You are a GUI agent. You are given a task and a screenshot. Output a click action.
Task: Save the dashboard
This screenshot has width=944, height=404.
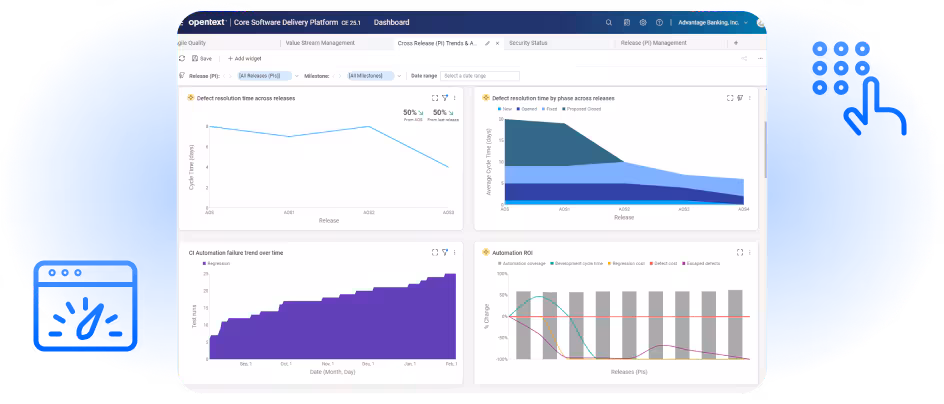point(202,58)
